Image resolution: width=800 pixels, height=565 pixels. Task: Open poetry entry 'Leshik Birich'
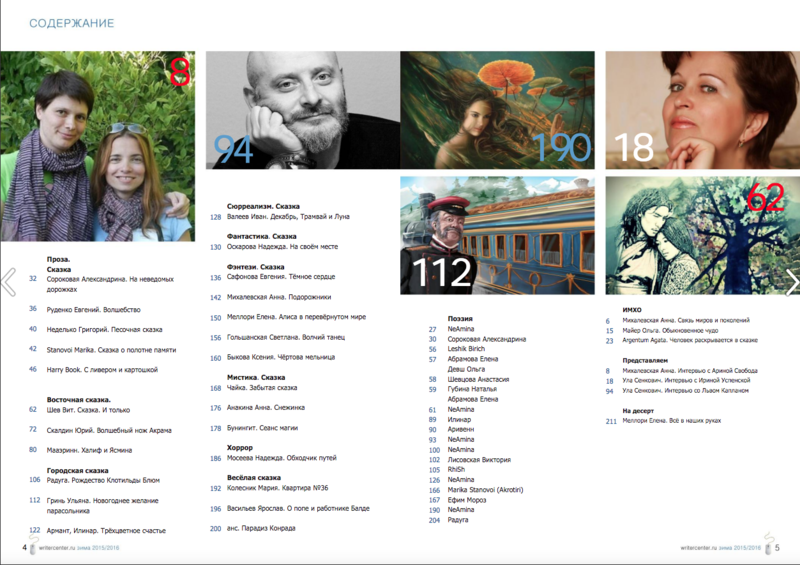pyautogui.click(x=466, y=349)
